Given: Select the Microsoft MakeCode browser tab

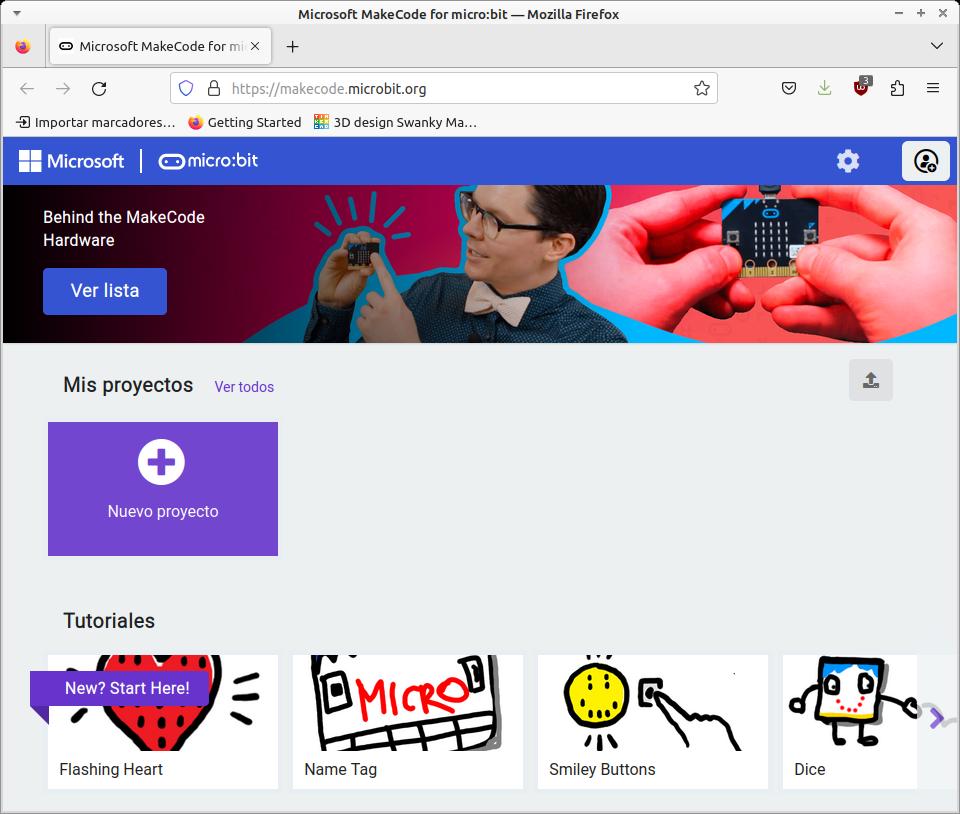Looking at the screenshot, I should (160, 46).
